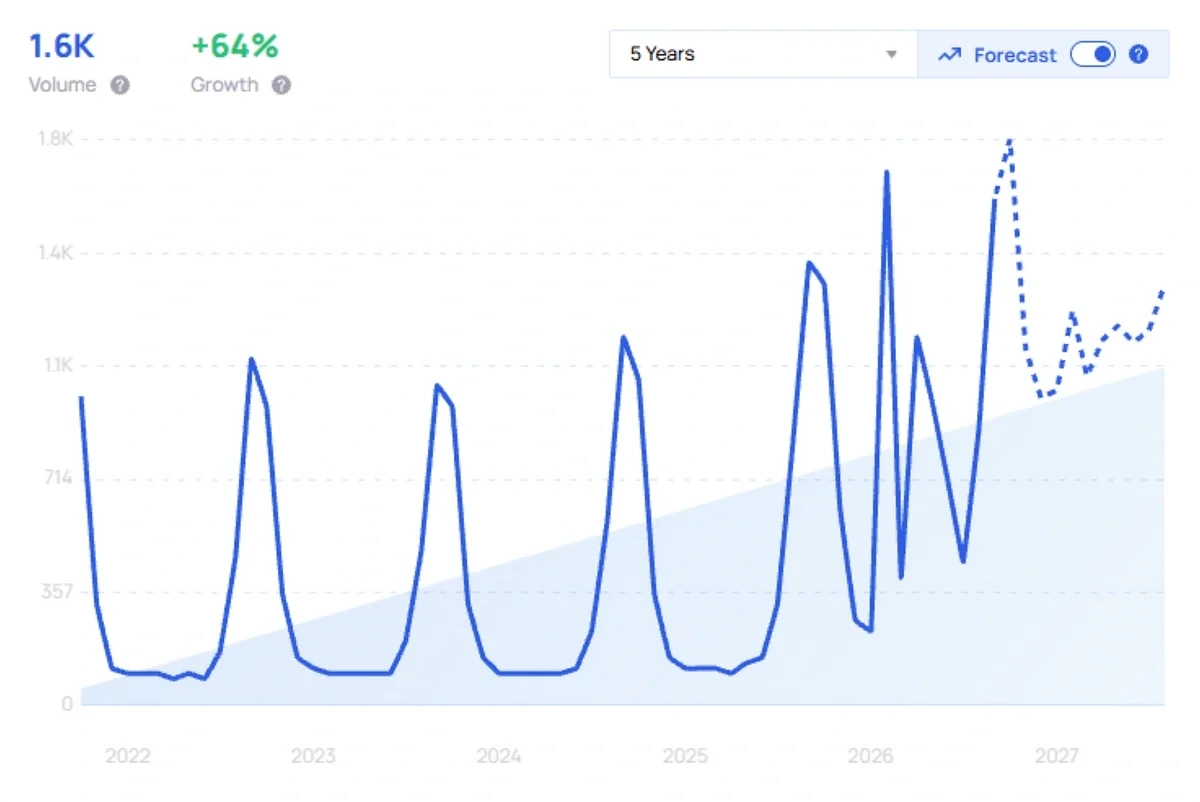
Task: Click the 357 y-axis label
Action: 57,591
